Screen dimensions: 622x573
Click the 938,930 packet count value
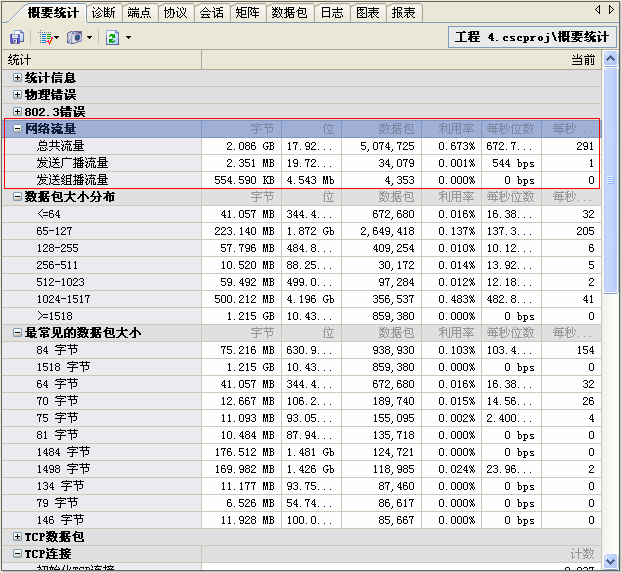coord(393,350)
